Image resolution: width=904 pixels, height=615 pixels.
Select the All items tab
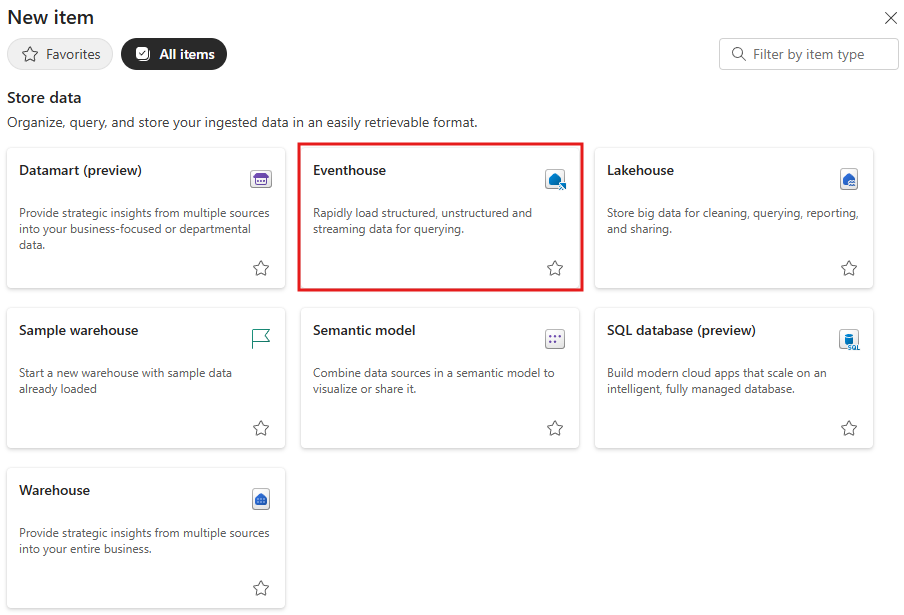pyautogui.click(x=174, y=54)
